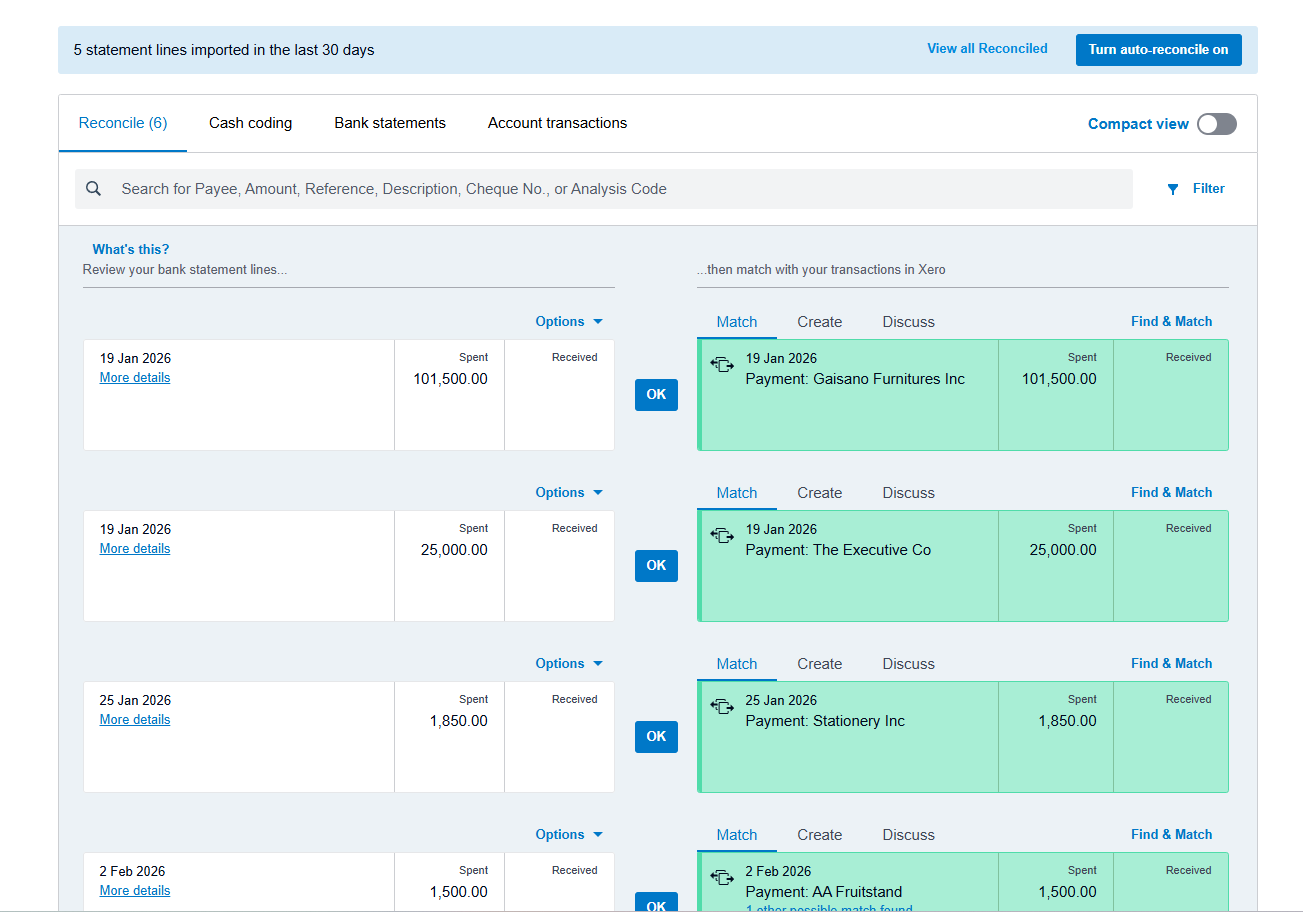Click Find & Match for Stationery Inc row
The image size is (1303, 912).
point(1172,664)
